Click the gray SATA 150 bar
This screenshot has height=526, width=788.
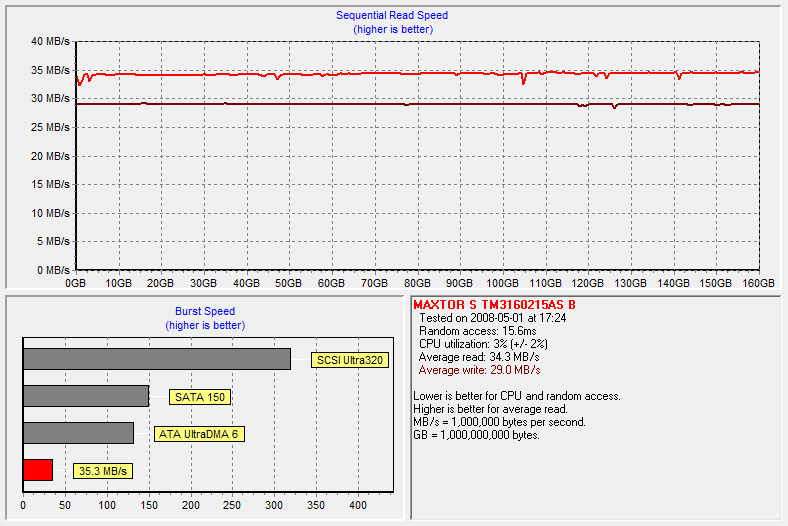pos(85,396)
